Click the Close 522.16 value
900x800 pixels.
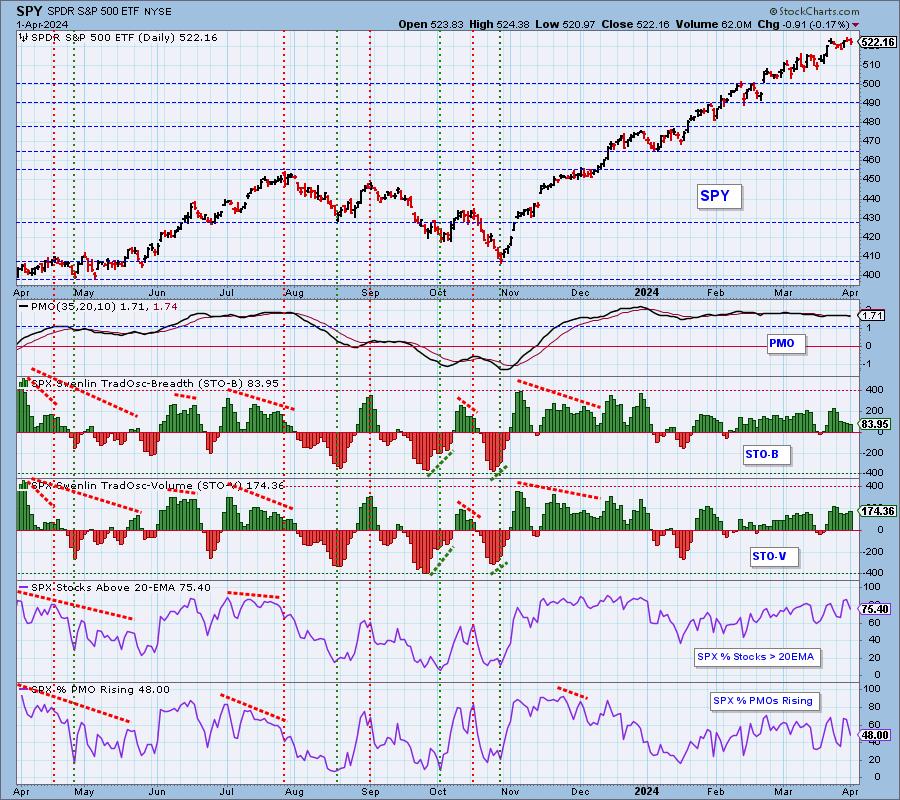tap(635, 24)
